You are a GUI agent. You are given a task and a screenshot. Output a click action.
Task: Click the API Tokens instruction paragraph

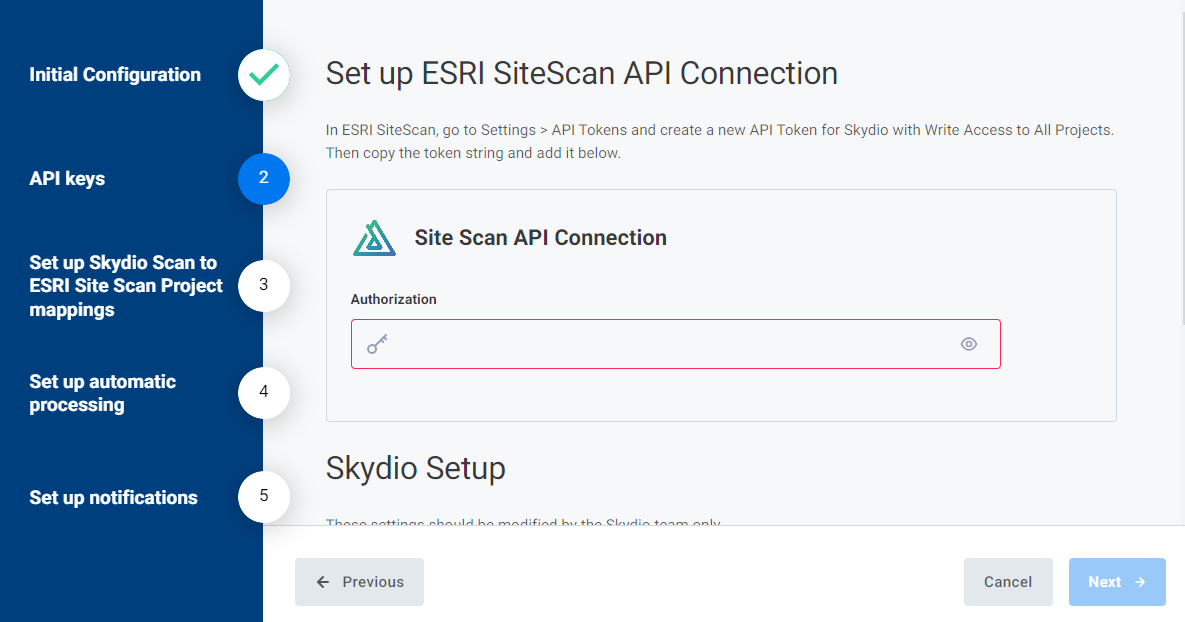point(719,141)
